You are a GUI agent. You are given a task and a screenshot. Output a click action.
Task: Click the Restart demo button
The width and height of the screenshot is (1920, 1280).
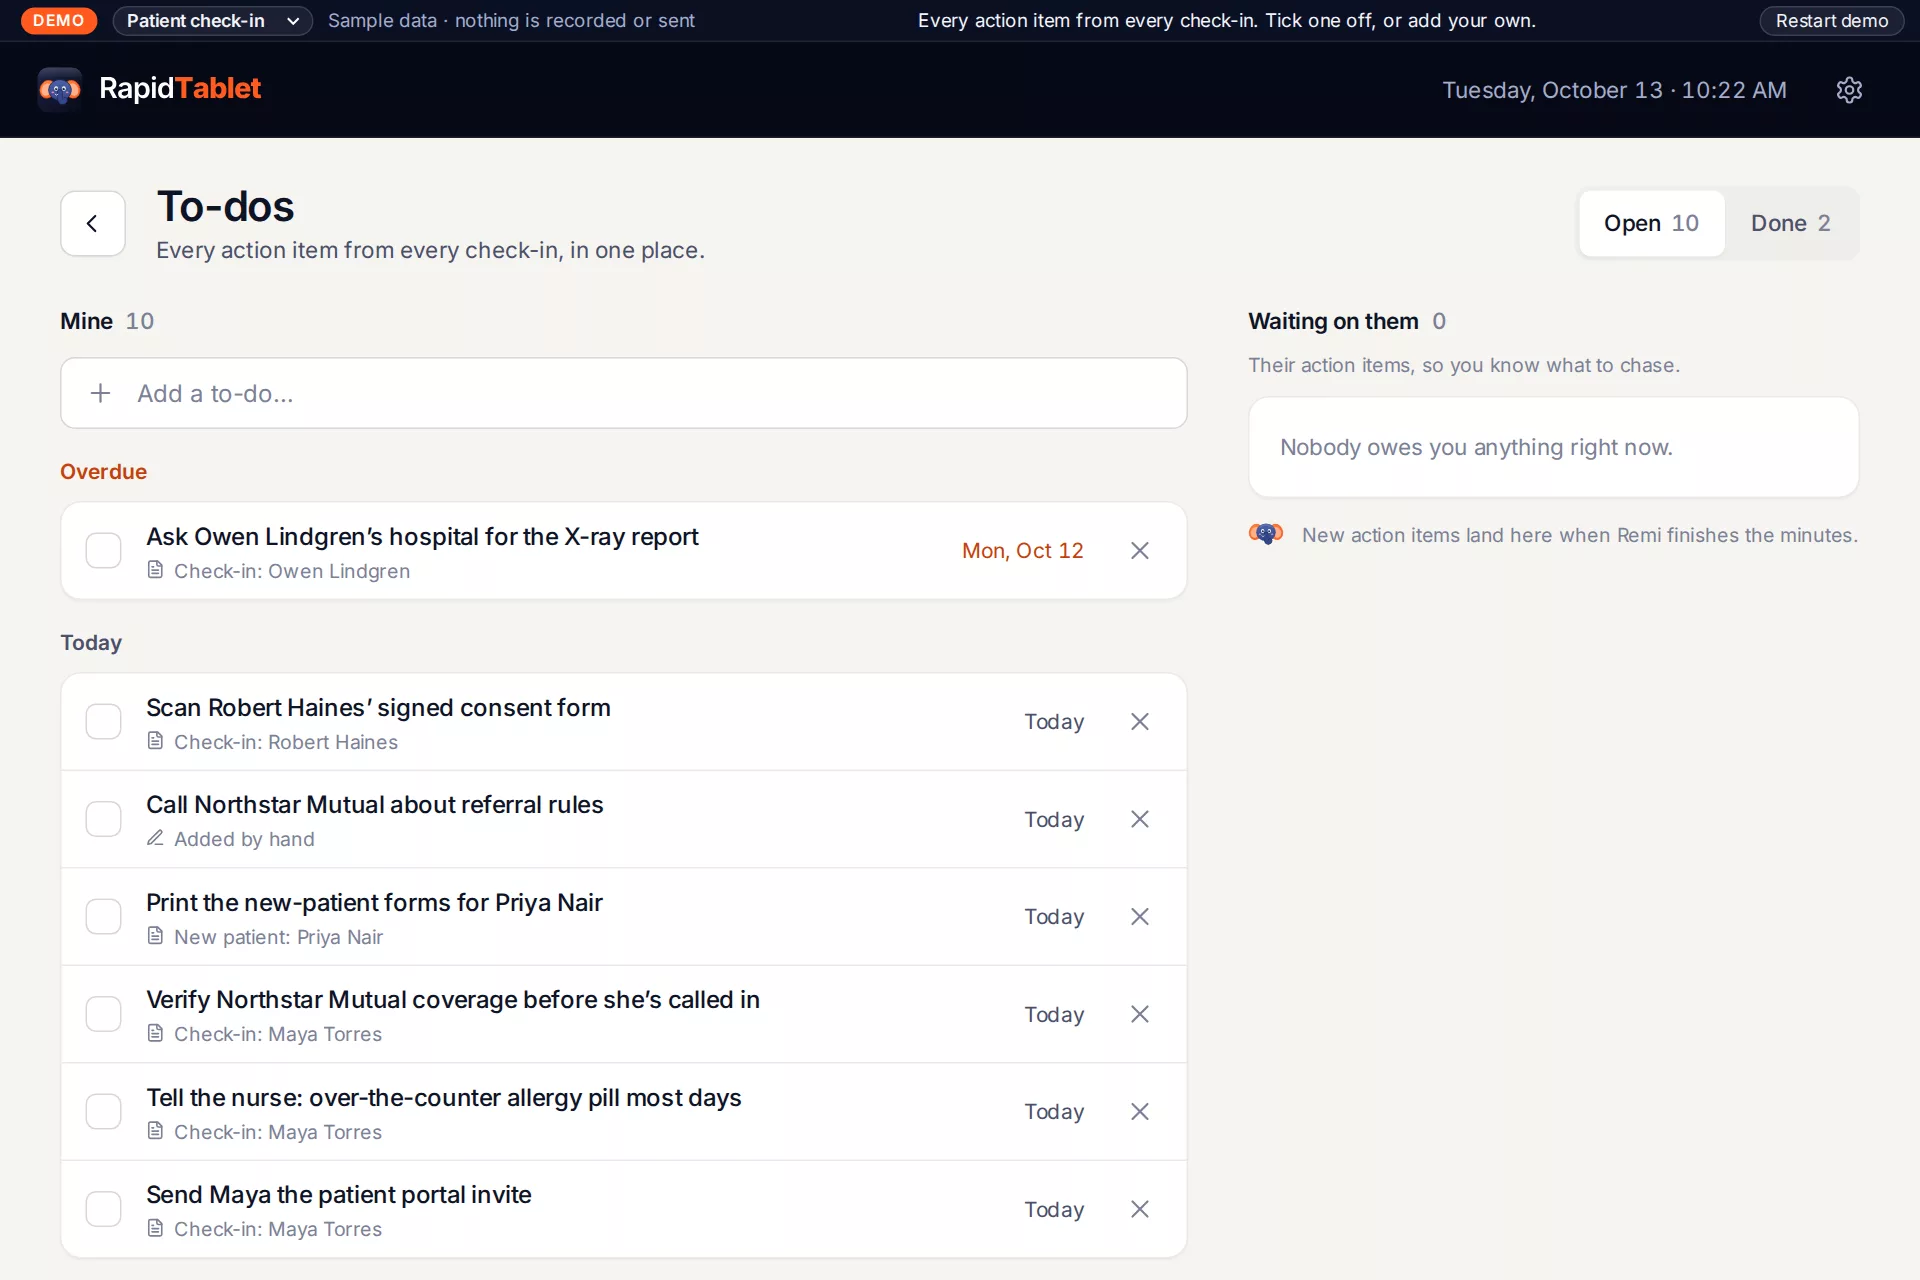coord(1832,21)
